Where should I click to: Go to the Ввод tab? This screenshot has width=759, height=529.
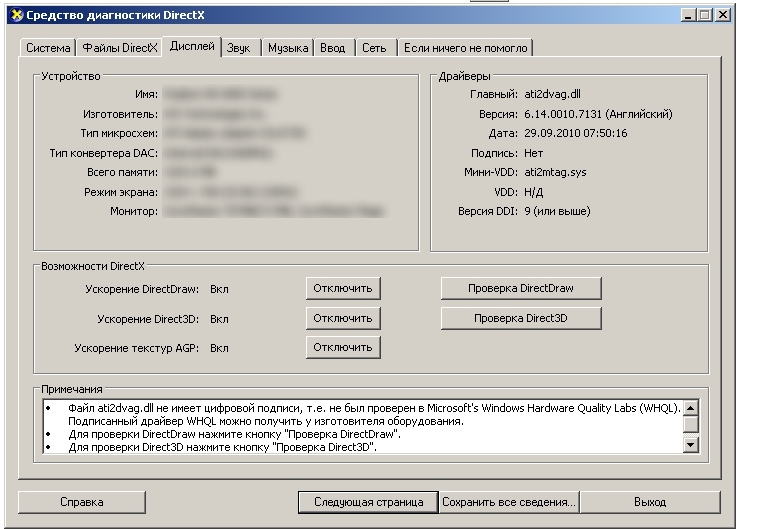(x=333, y=48)
